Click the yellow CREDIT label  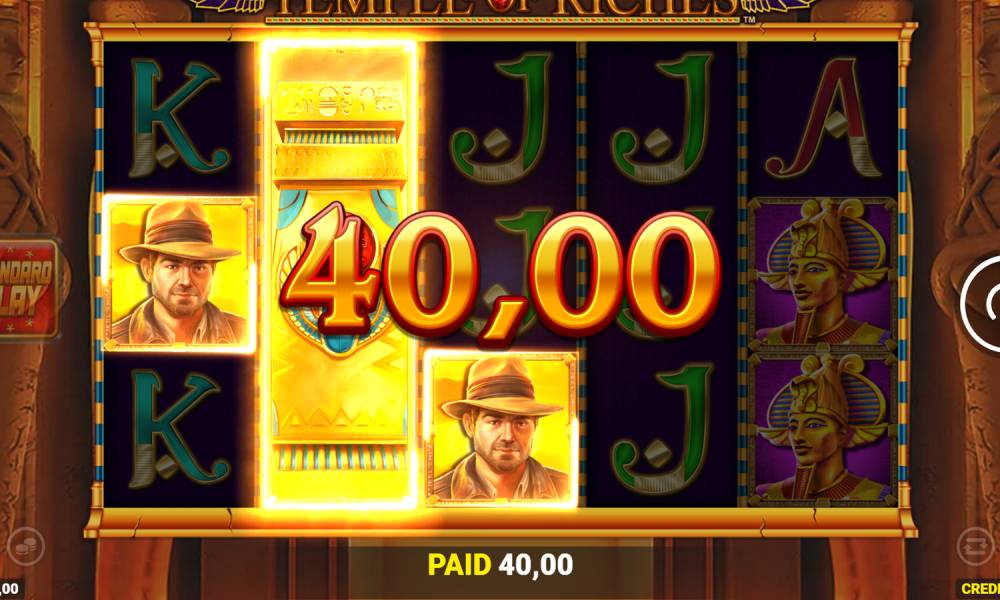pos(980,589)
